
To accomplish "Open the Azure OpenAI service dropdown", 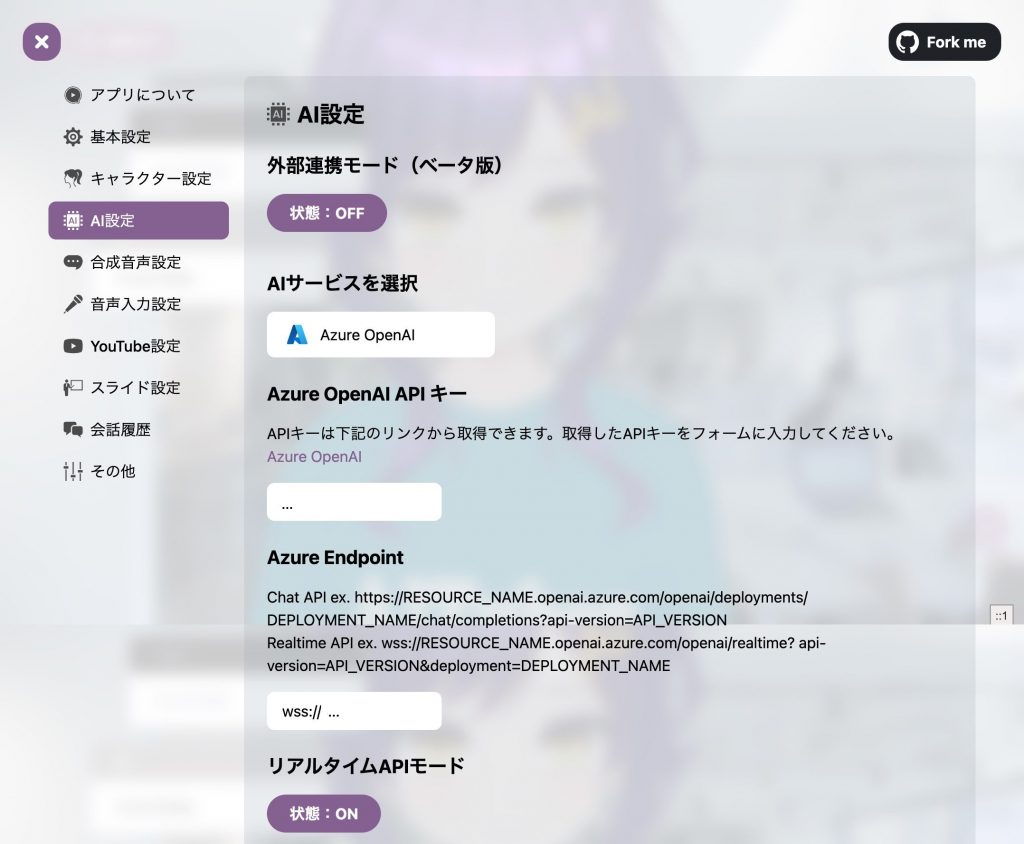I will click(x=381, y=334).
